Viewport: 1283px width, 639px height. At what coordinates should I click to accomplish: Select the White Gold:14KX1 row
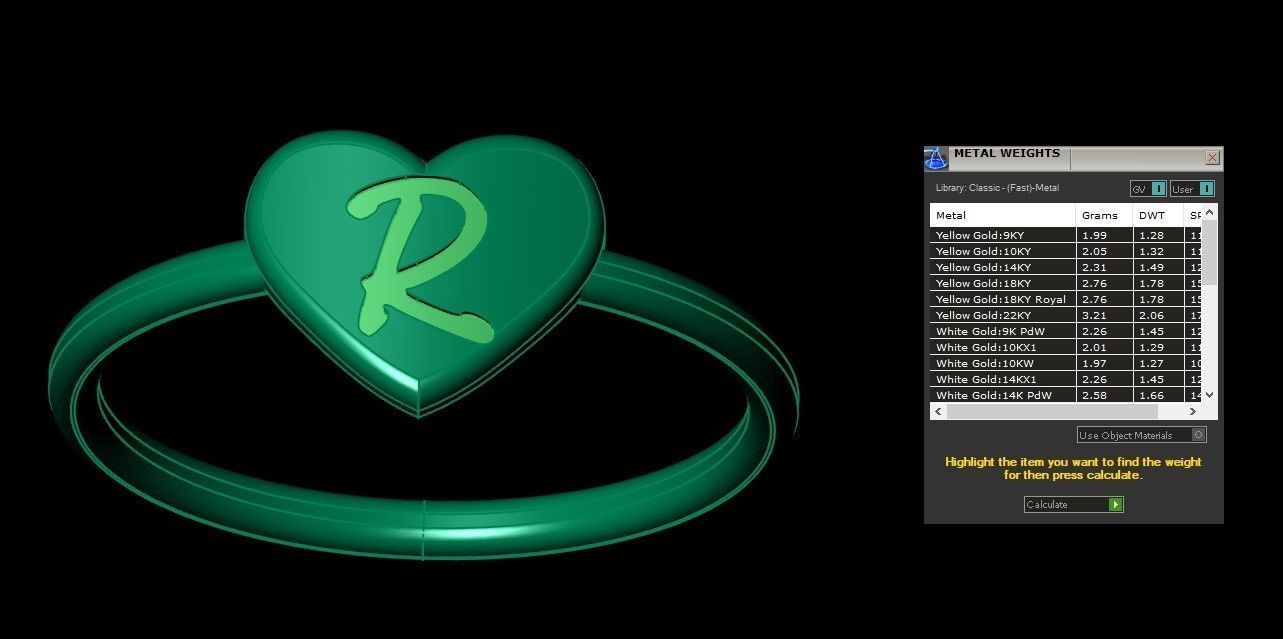pyautogui.click(x=1066, y=379)
